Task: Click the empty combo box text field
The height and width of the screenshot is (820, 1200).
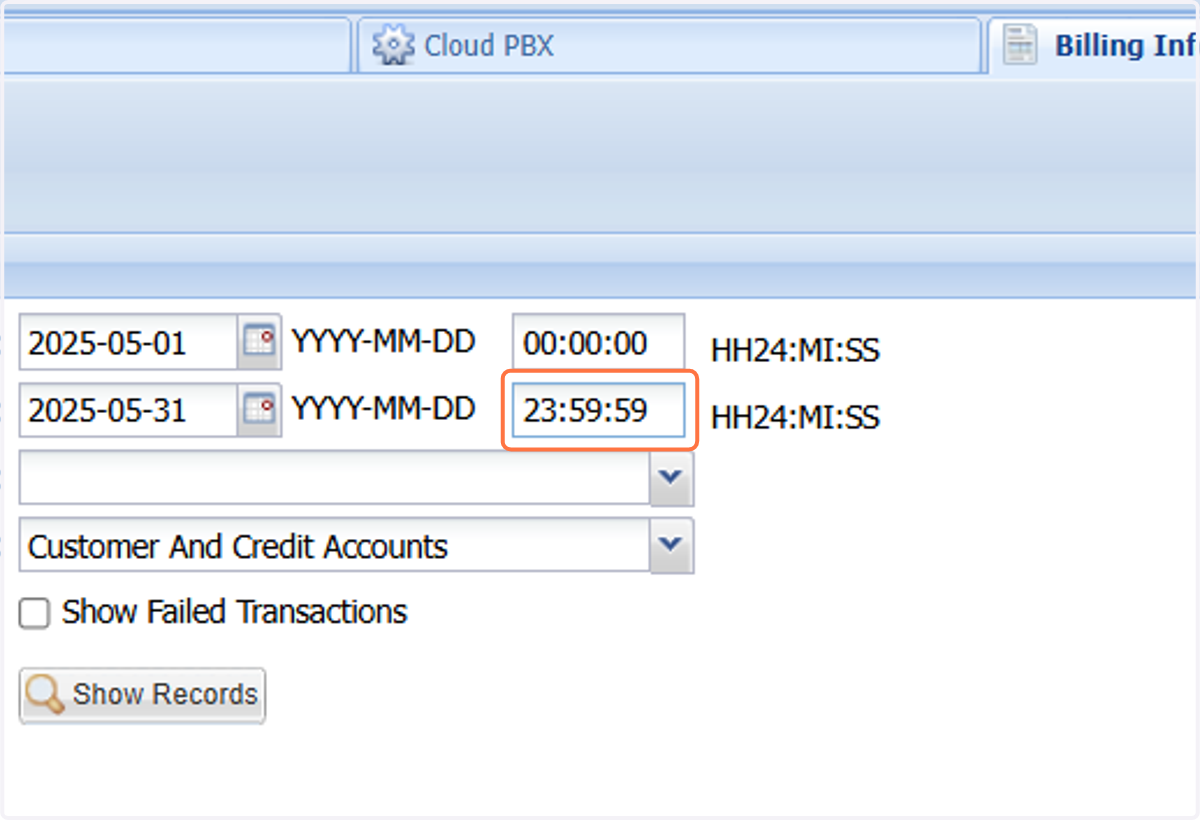Action: (335, 478)
